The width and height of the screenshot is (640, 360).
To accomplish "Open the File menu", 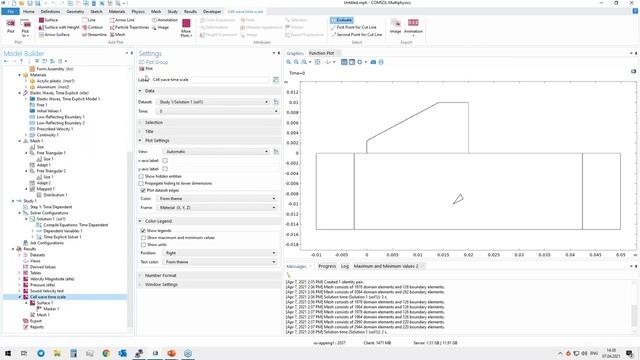I will 10,11.
